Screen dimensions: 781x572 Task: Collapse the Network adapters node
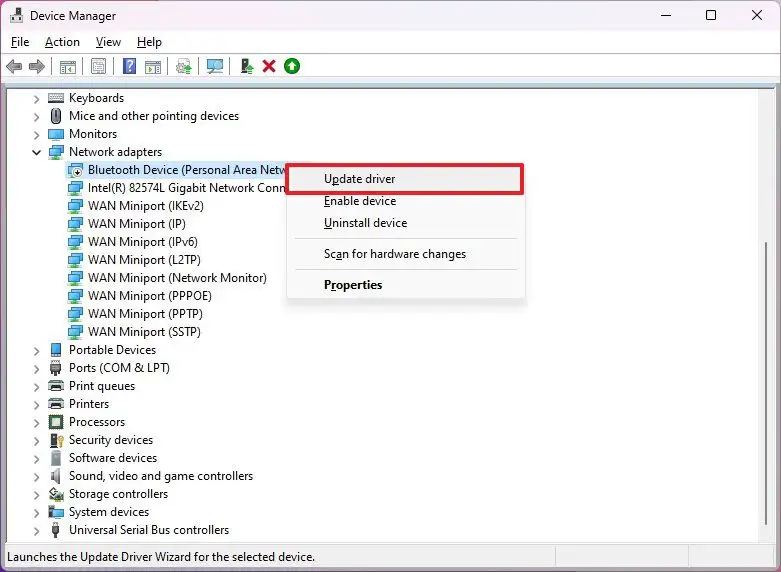[x=36, y=152]
